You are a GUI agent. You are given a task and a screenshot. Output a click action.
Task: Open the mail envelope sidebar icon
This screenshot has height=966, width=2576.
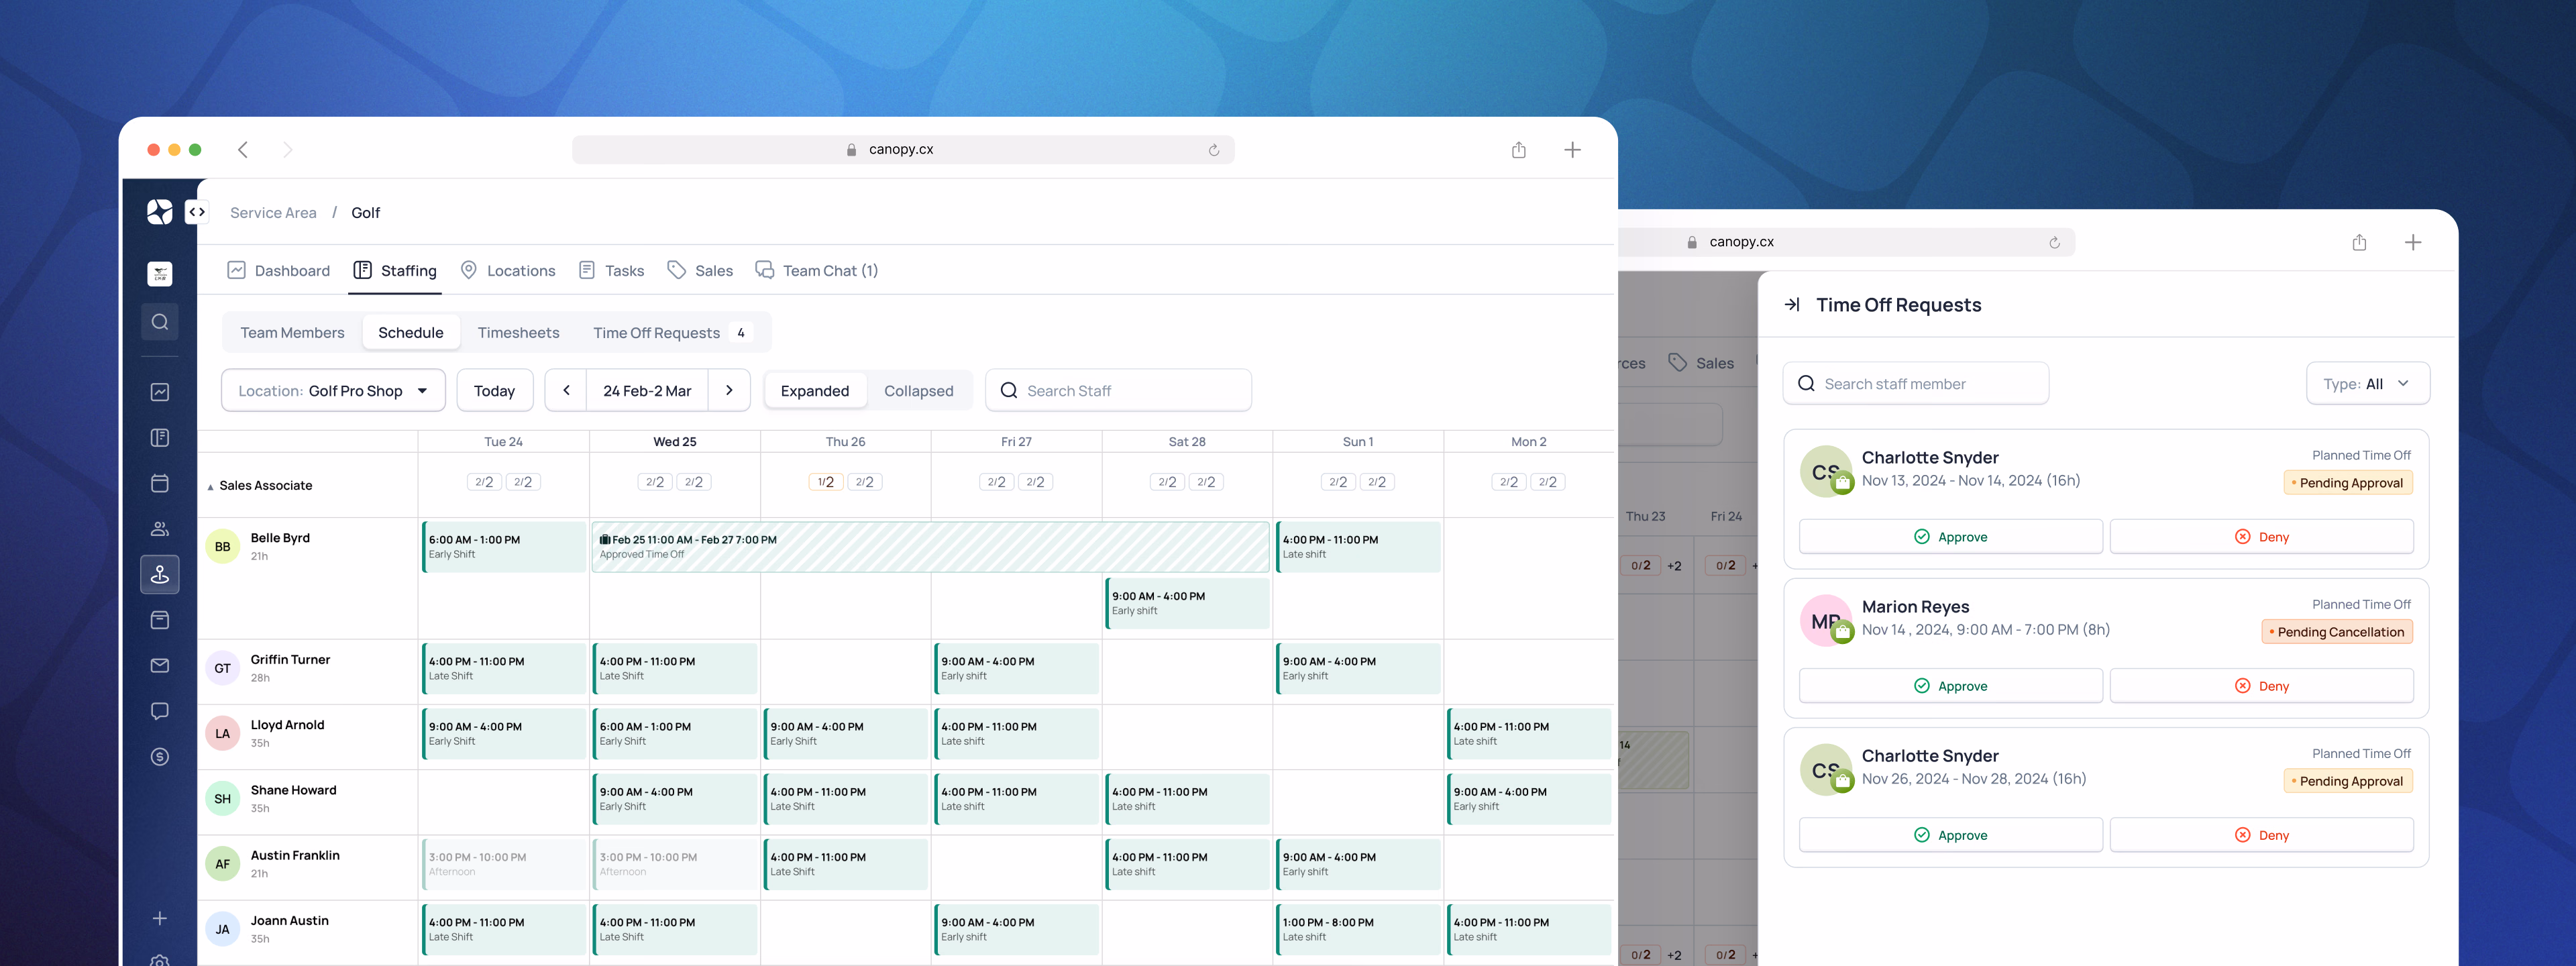(x=160, y=666)
